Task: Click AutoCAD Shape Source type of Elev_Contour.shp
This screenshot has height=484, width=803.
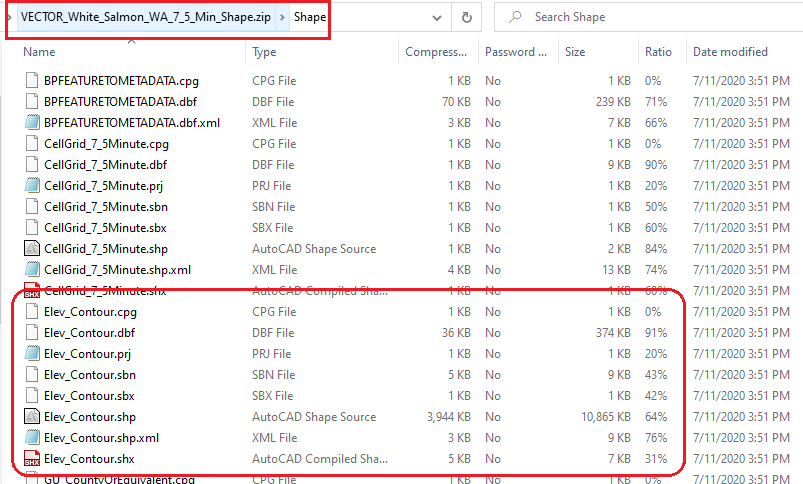Action: tap(314, 416)
